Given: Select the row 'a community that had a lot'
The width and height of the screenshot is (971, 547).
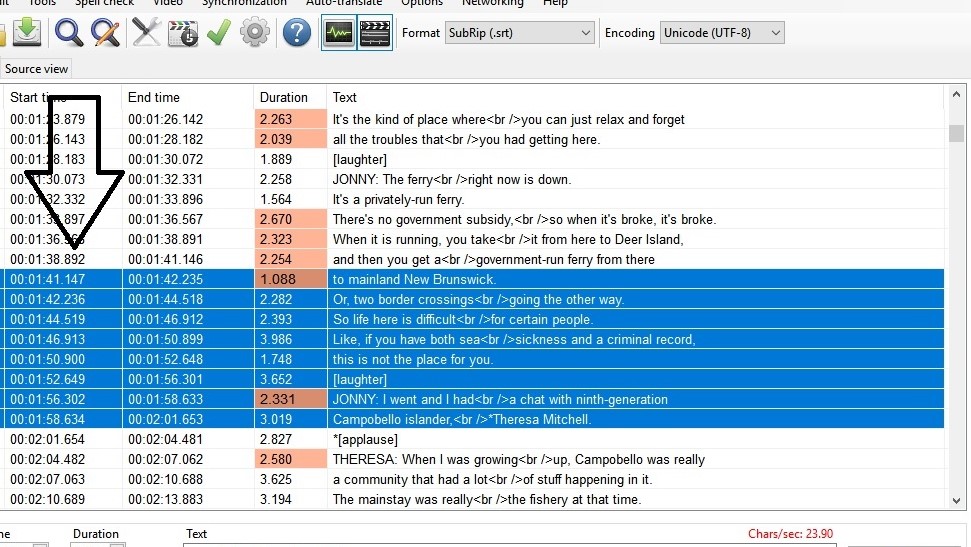Looking at the screenshot, I should pos(474,479).
